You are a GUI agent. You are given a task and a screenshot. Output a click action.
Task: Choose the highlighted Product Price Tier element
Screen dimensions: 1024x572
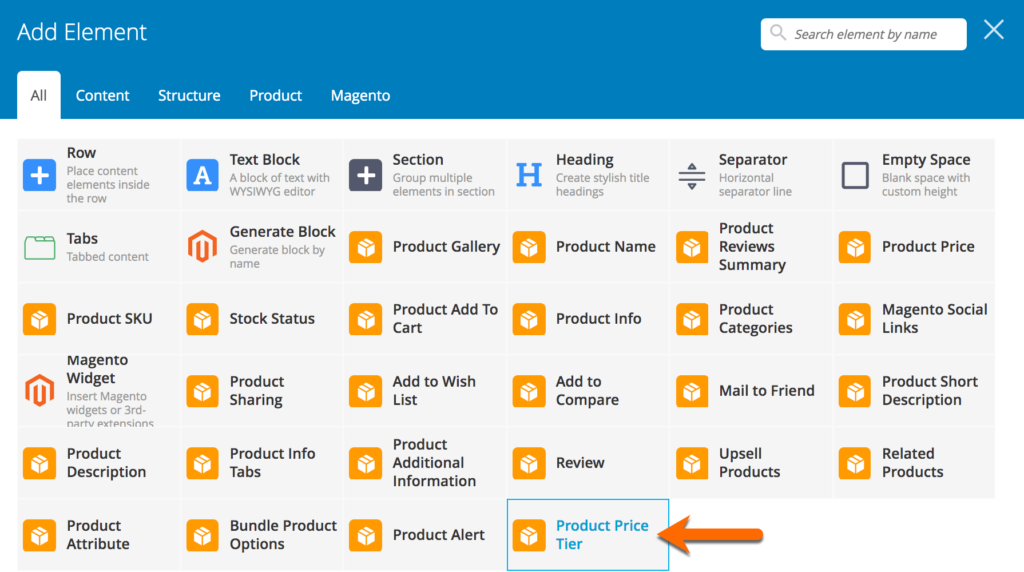pyautogui.click(x=588, y=535)
